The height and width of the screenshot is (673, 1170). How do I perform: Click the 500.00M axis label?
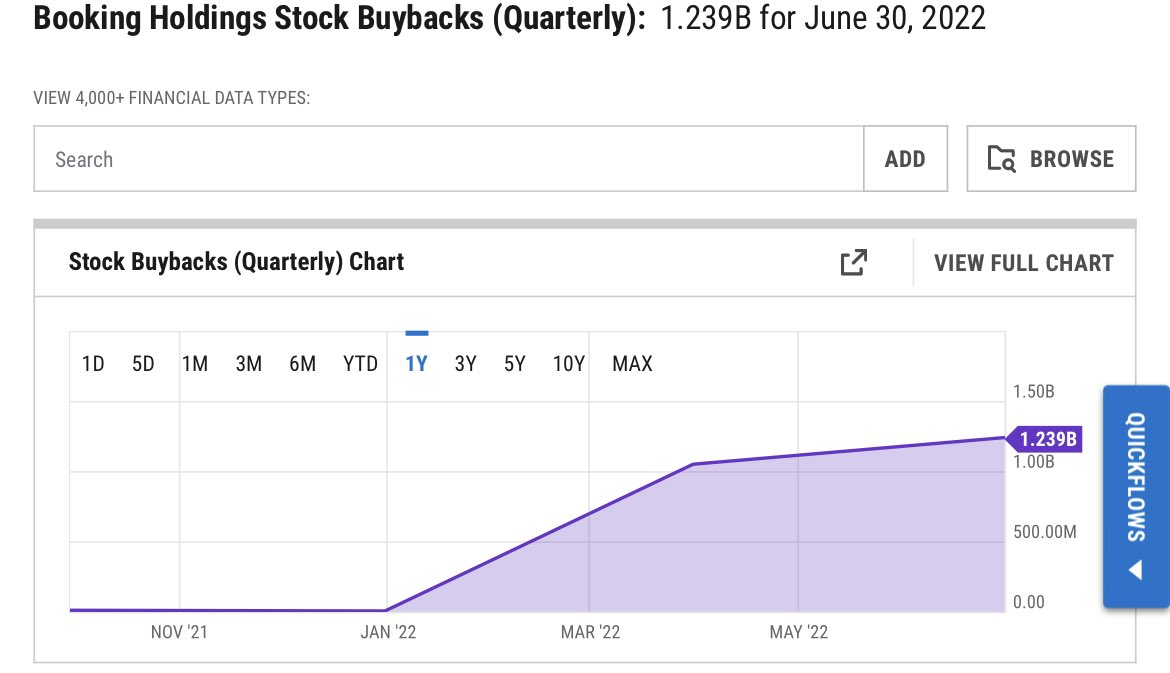click(1045, 532)
